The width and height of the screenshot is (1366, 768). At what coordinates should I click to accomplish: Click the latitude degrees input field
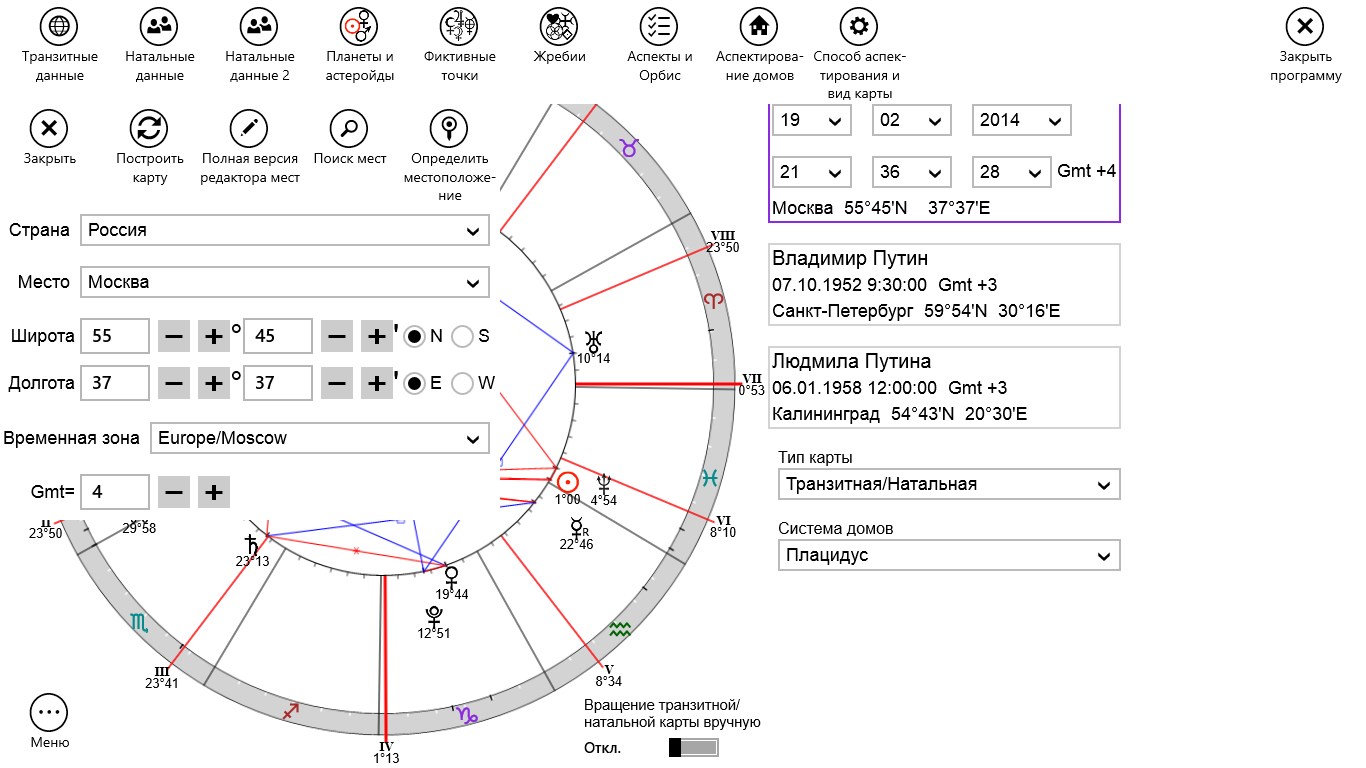(x=114, y=337)
